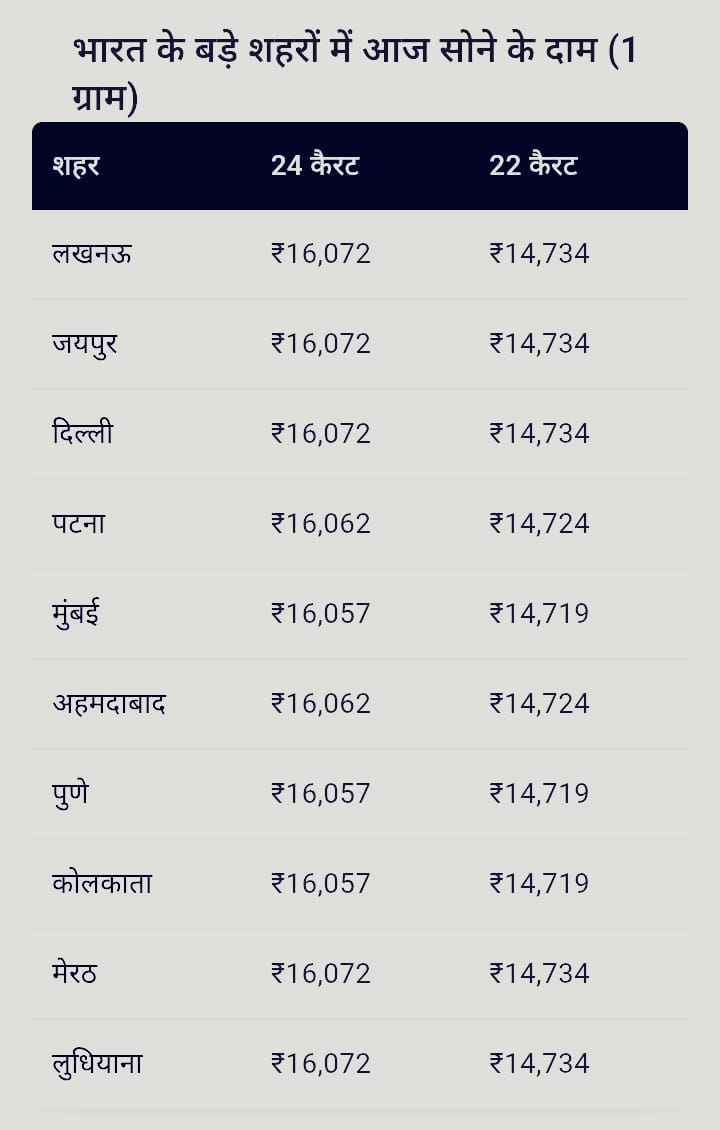Screen dimensions: 720x1130
Task: Select the लखनऊ city name
Action: [x=92, y=254]
